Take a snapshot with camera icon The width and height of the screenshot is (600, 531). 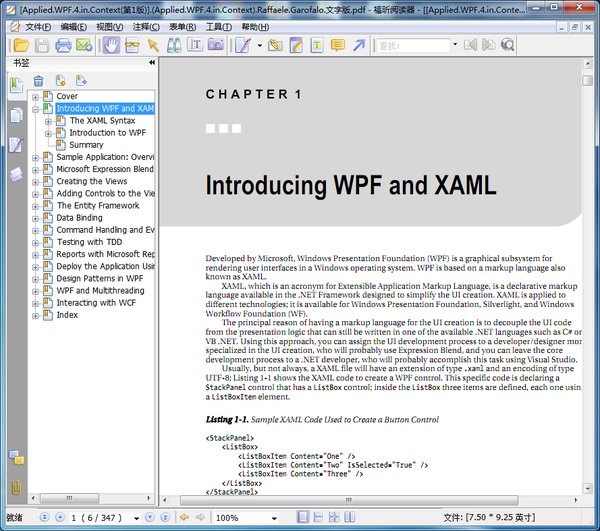[x=216, y=46]
